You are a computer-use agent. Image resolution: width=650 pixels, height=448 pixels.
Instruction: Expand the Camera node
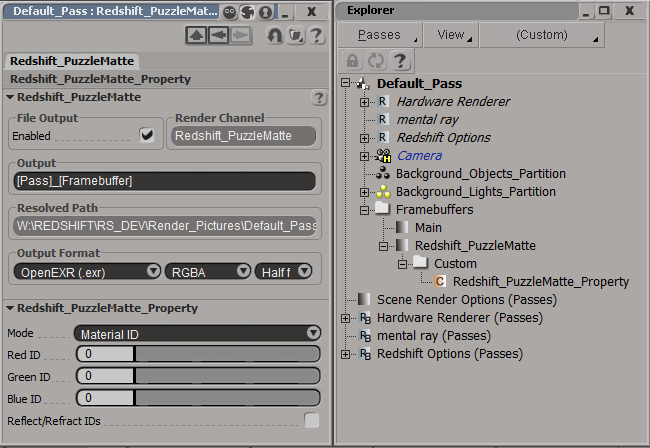[x=364, y=156]
